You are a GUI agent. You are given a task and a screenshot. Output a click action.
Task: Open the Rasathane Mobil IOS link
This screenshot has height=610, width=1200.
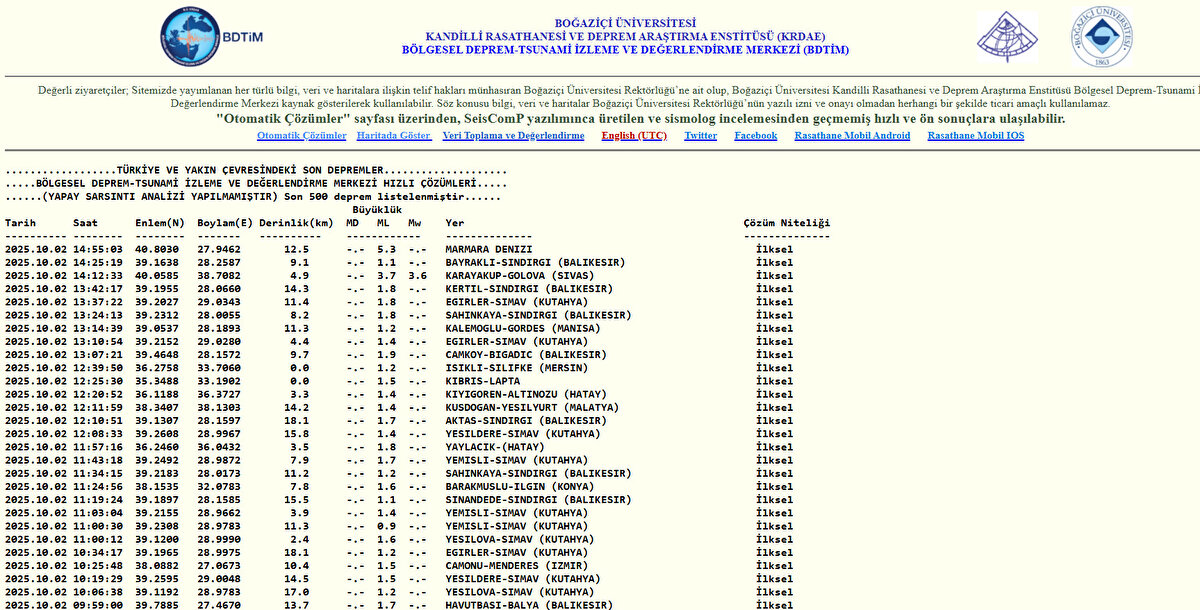[975, 136]
